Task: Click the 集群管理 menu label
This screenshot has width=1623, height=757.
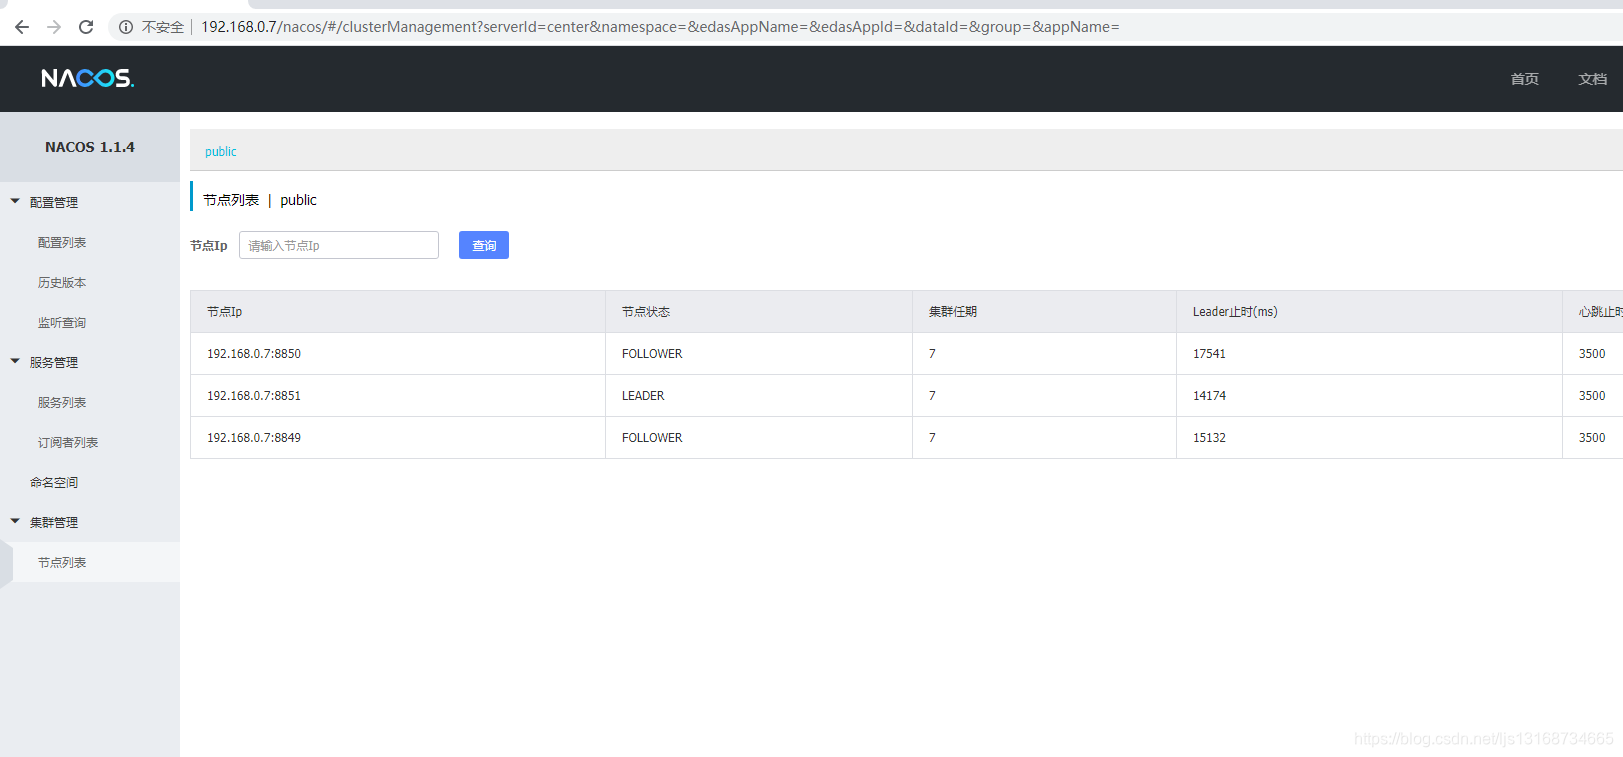Action: click(54, 522)
